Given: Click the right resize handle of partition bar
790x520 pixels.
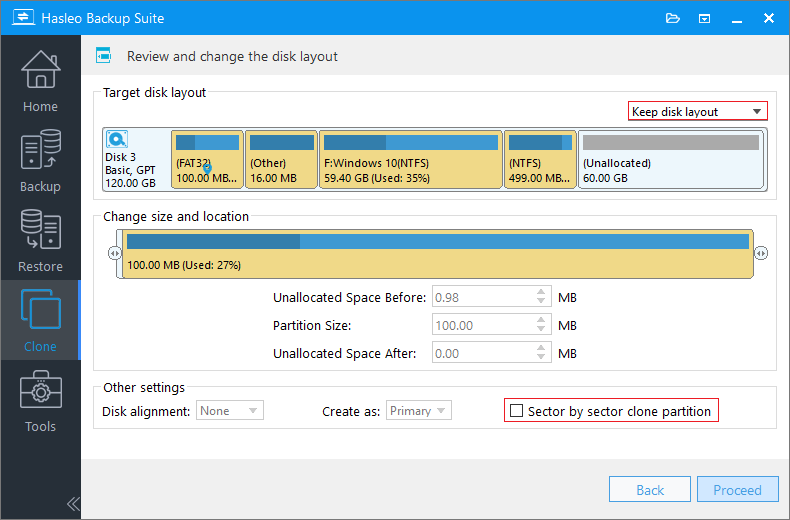Looking at the screenshot, I should pyautogui.click(x=761, y=253).
